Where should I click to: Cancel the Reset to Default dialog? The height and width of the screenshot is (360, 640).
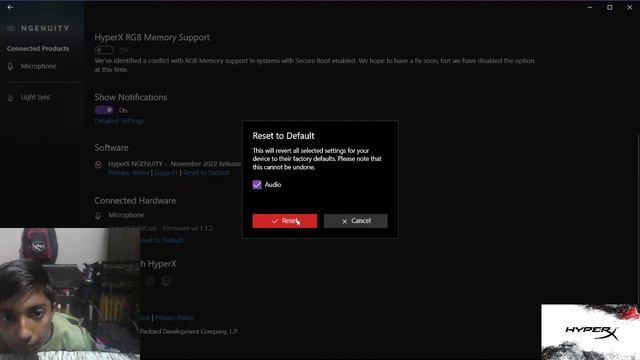pos(356,221)
